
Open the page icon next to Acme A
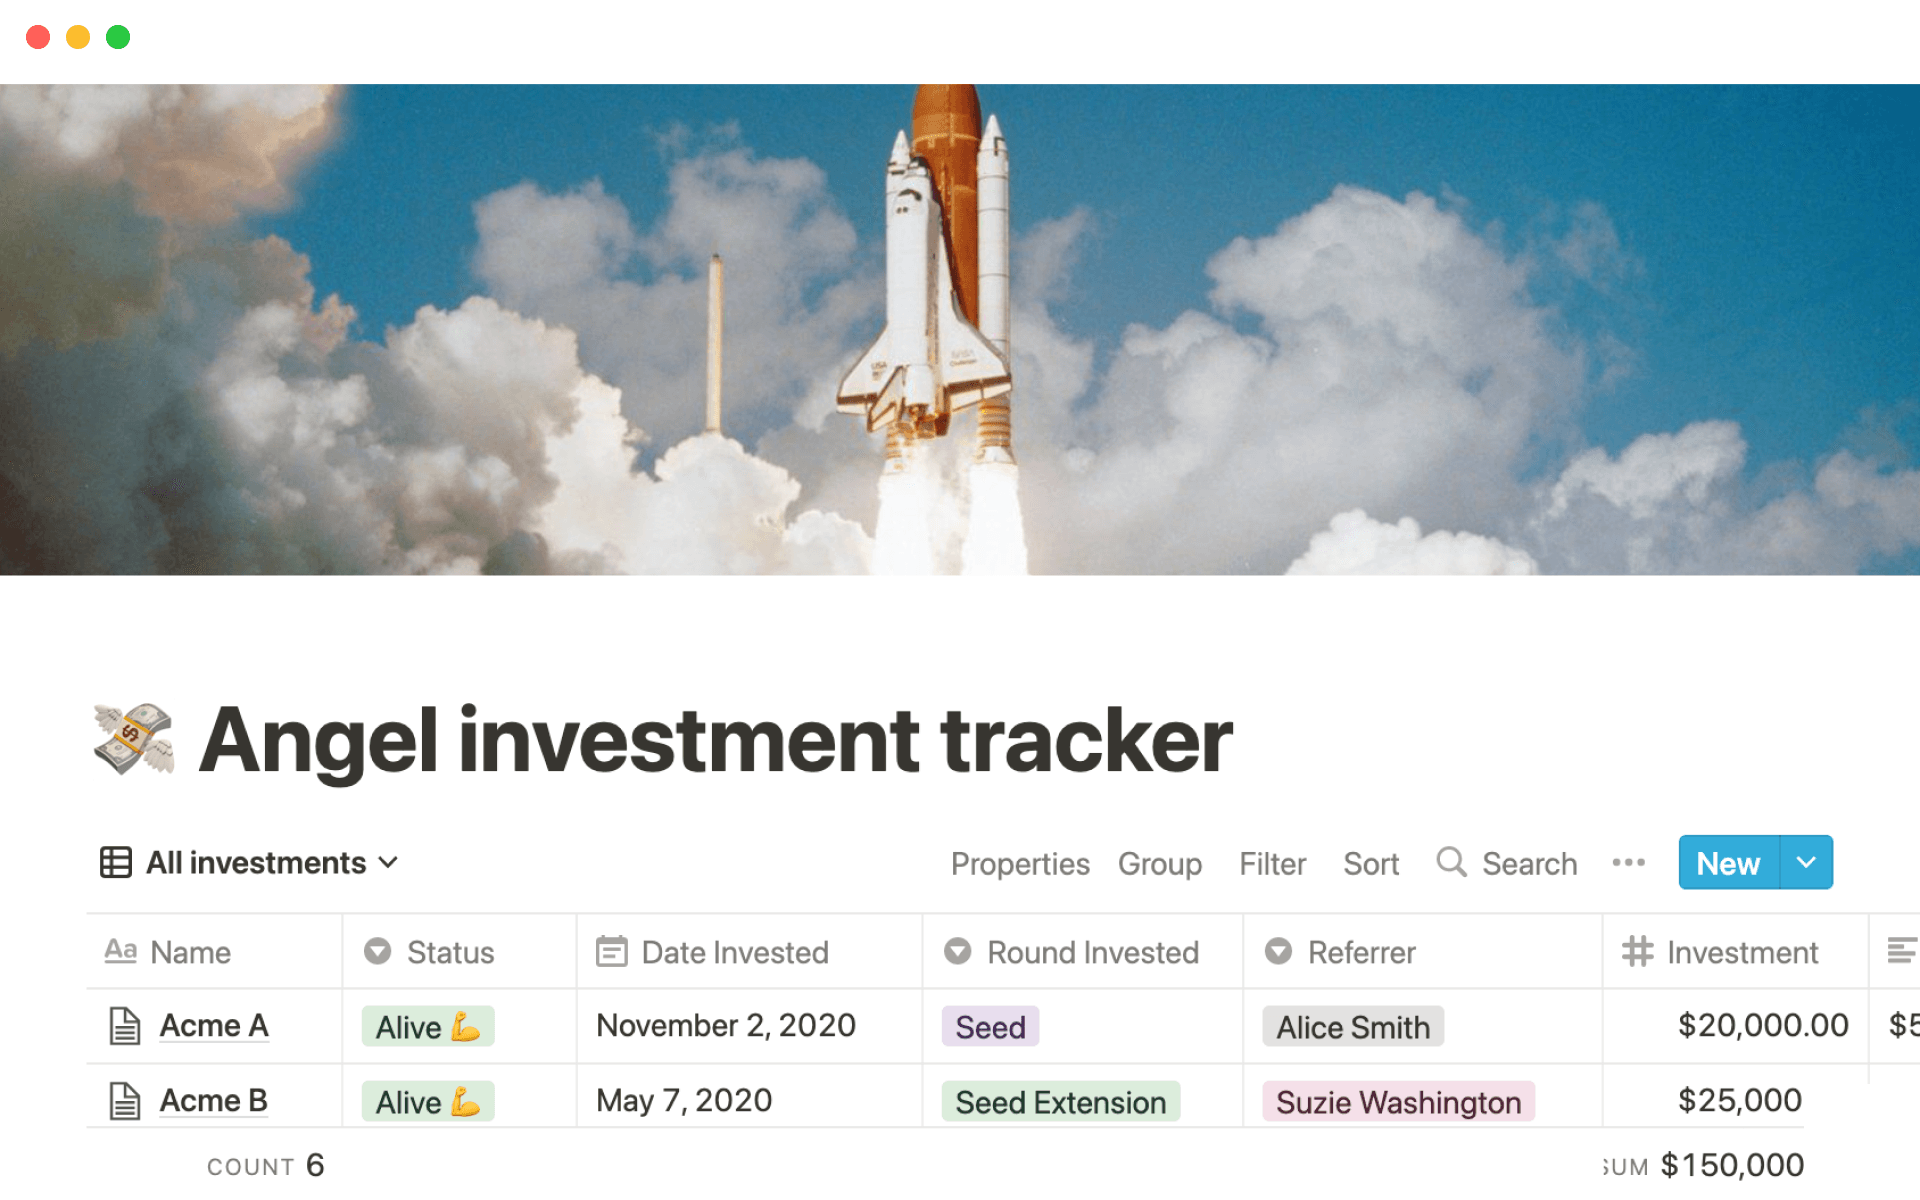[124, 1025]
